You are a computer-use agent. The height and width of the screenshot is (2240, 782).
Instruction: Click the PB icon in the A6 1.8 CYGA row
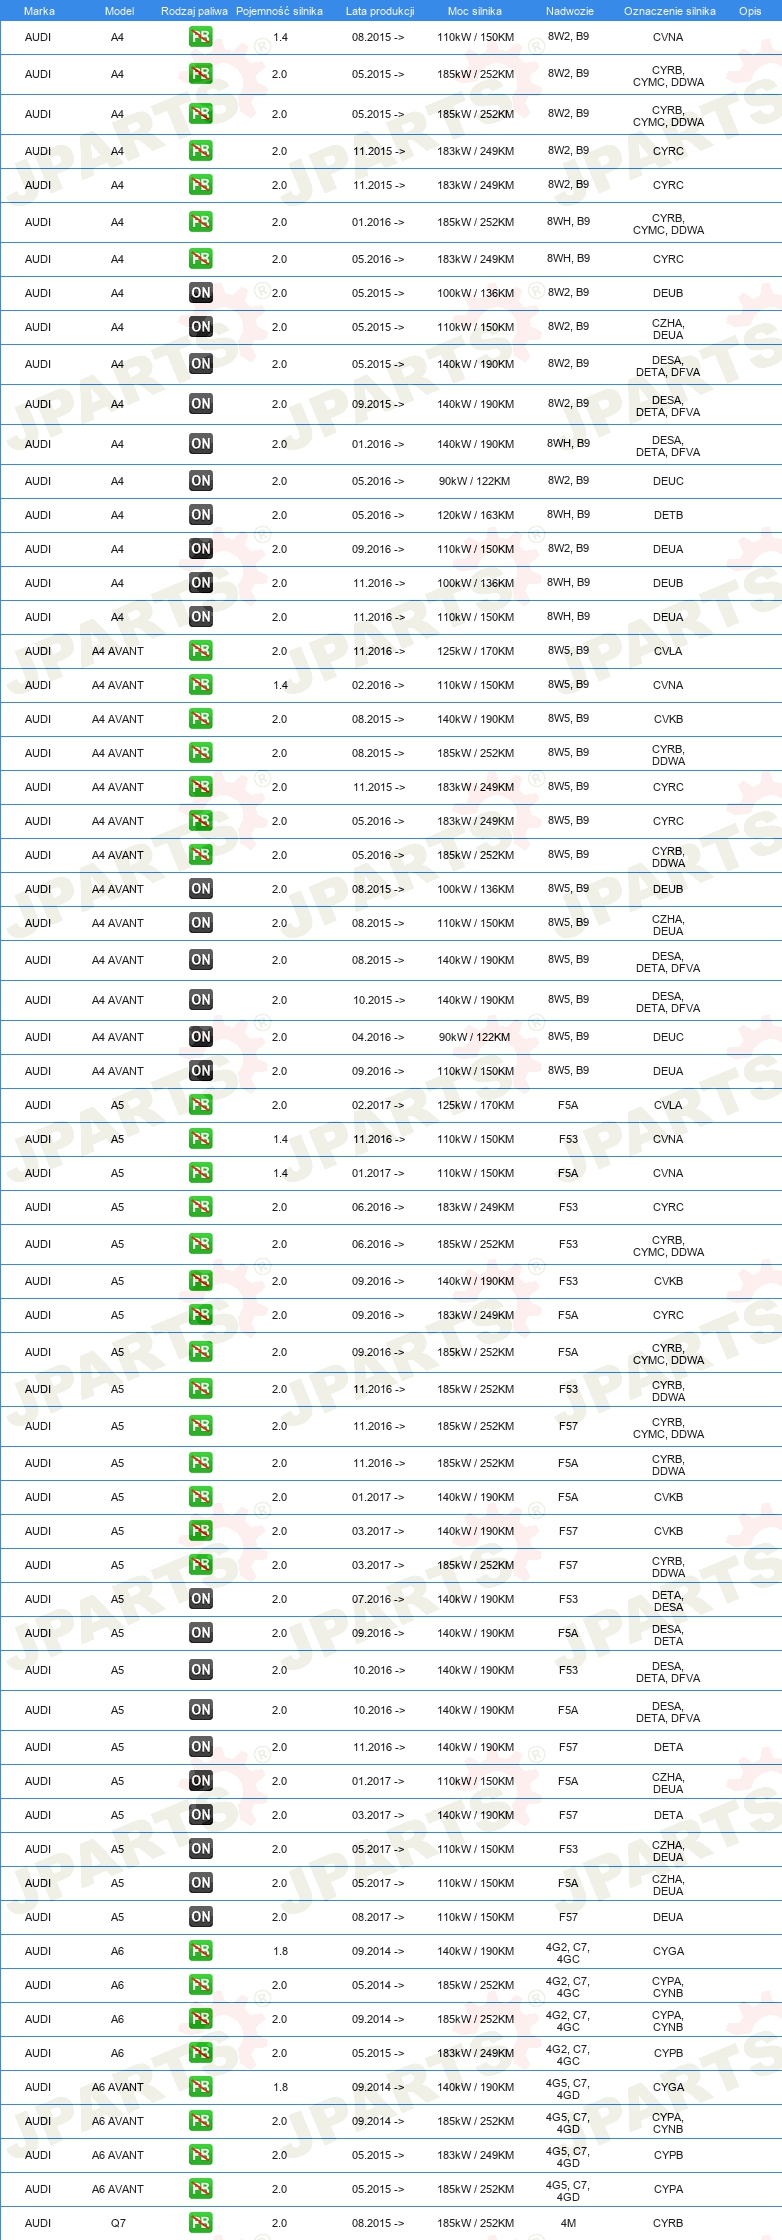click(200, 1951)
